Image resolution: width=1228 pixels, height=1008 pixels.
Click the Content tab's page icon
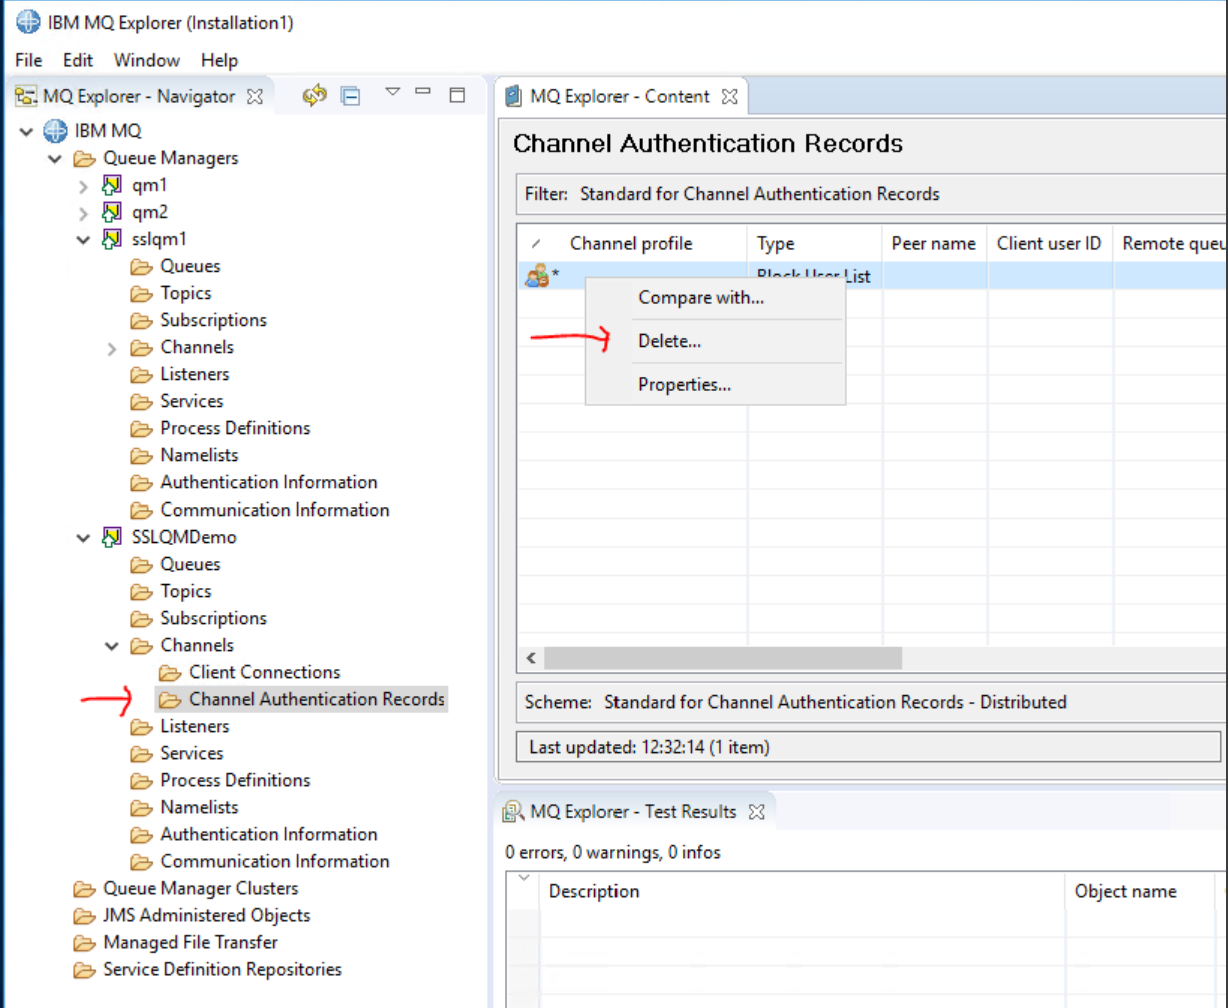(514, 97)
